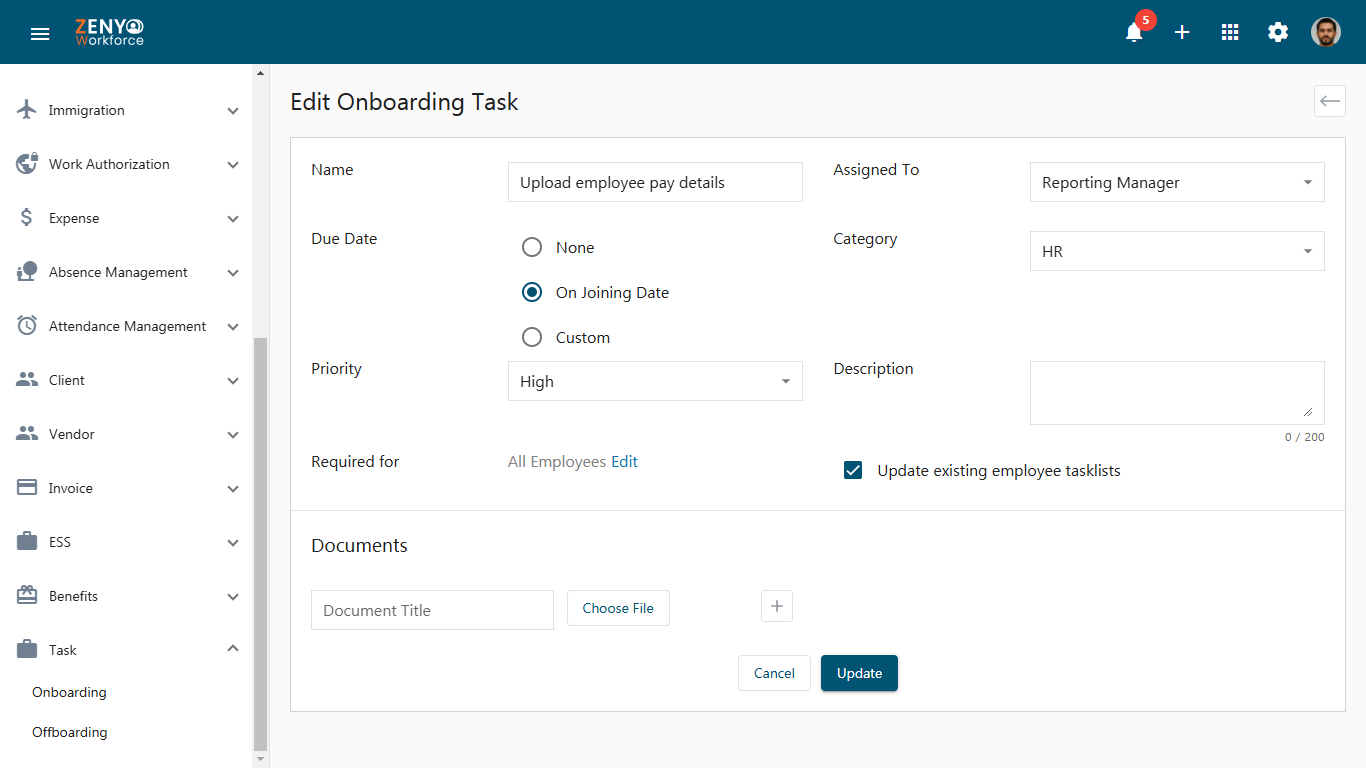Click the Immigration airplane icon
Viewport: 1366px width, 768px height.
tap(27, 110)
